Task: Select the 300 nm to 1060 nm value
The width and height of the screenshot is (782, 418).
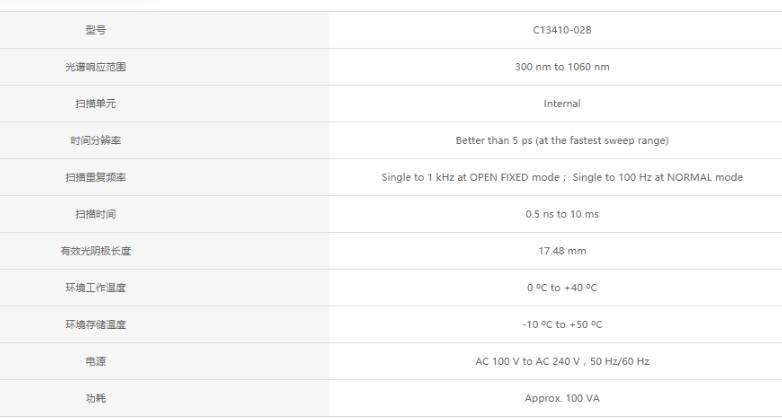Action: (562, 67)
